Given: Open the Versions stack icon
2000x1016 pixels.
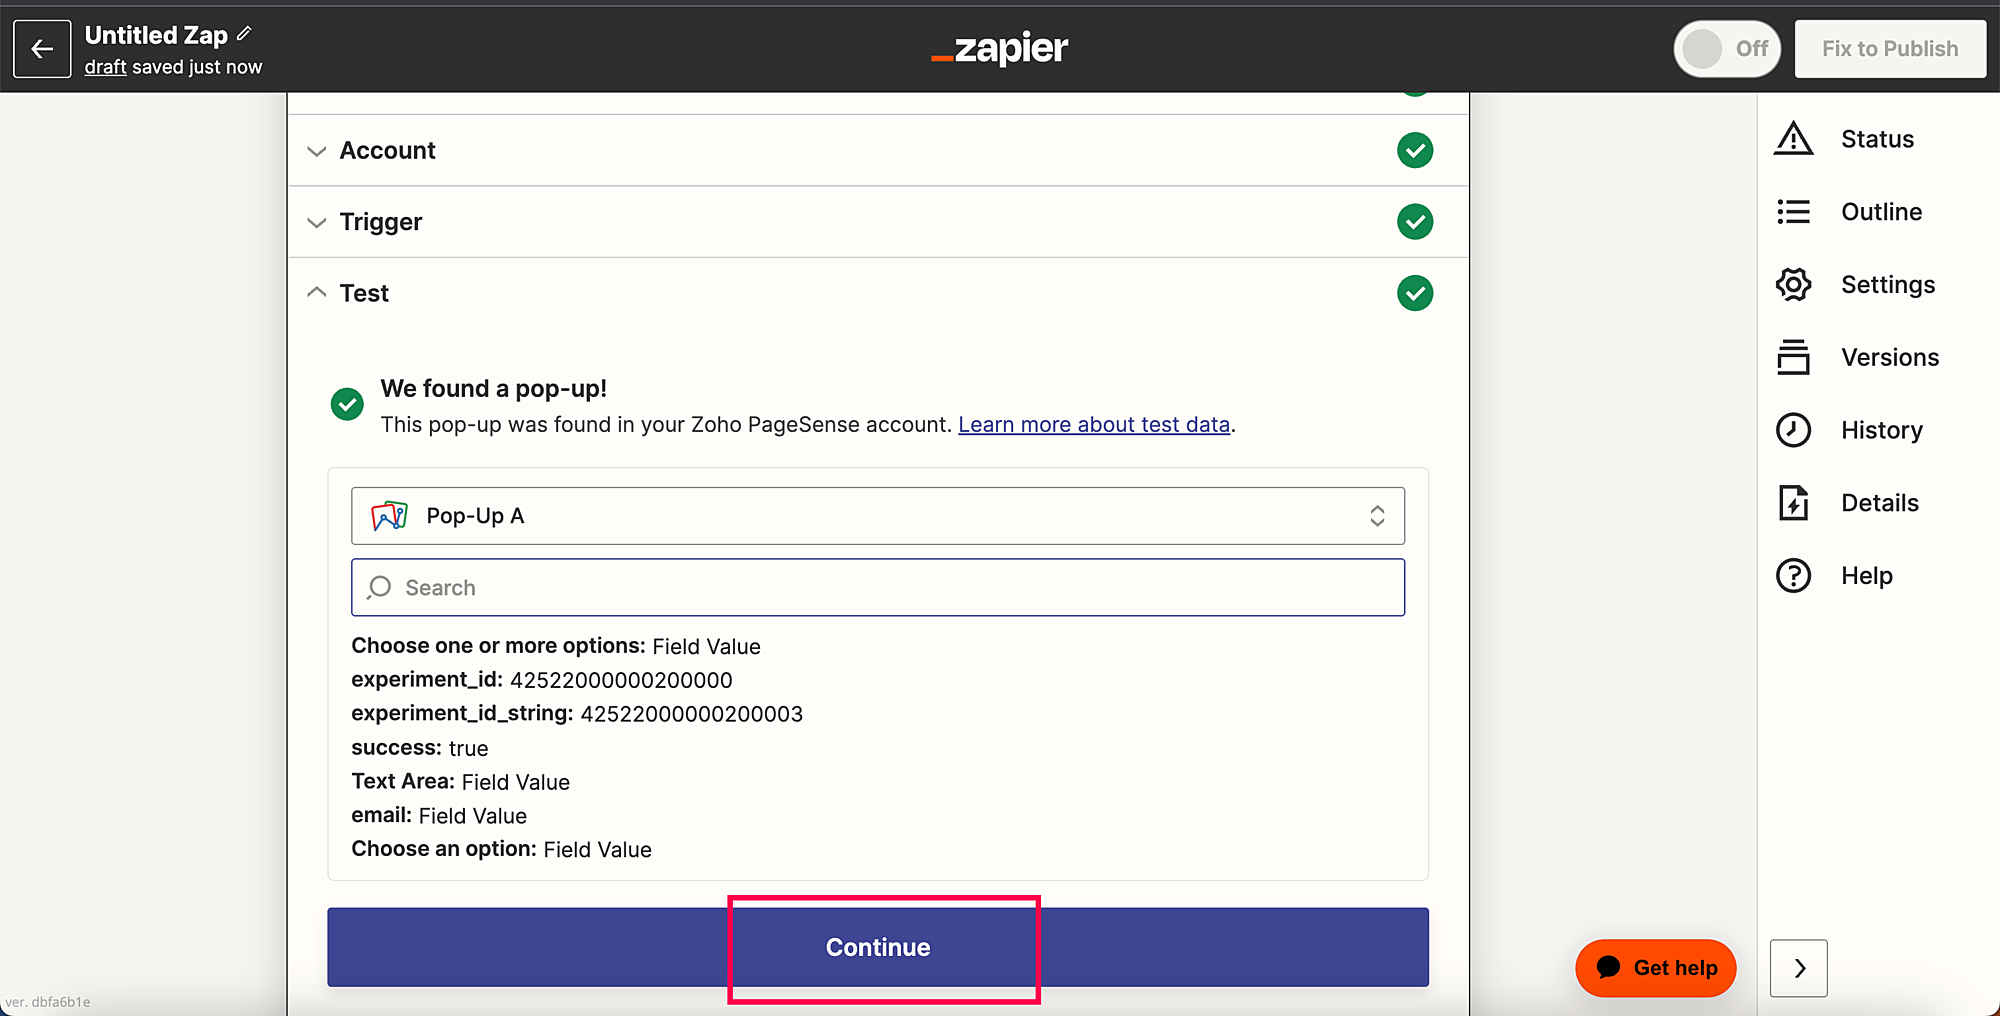Looking at the screenshot, I should coord(1793,357).
